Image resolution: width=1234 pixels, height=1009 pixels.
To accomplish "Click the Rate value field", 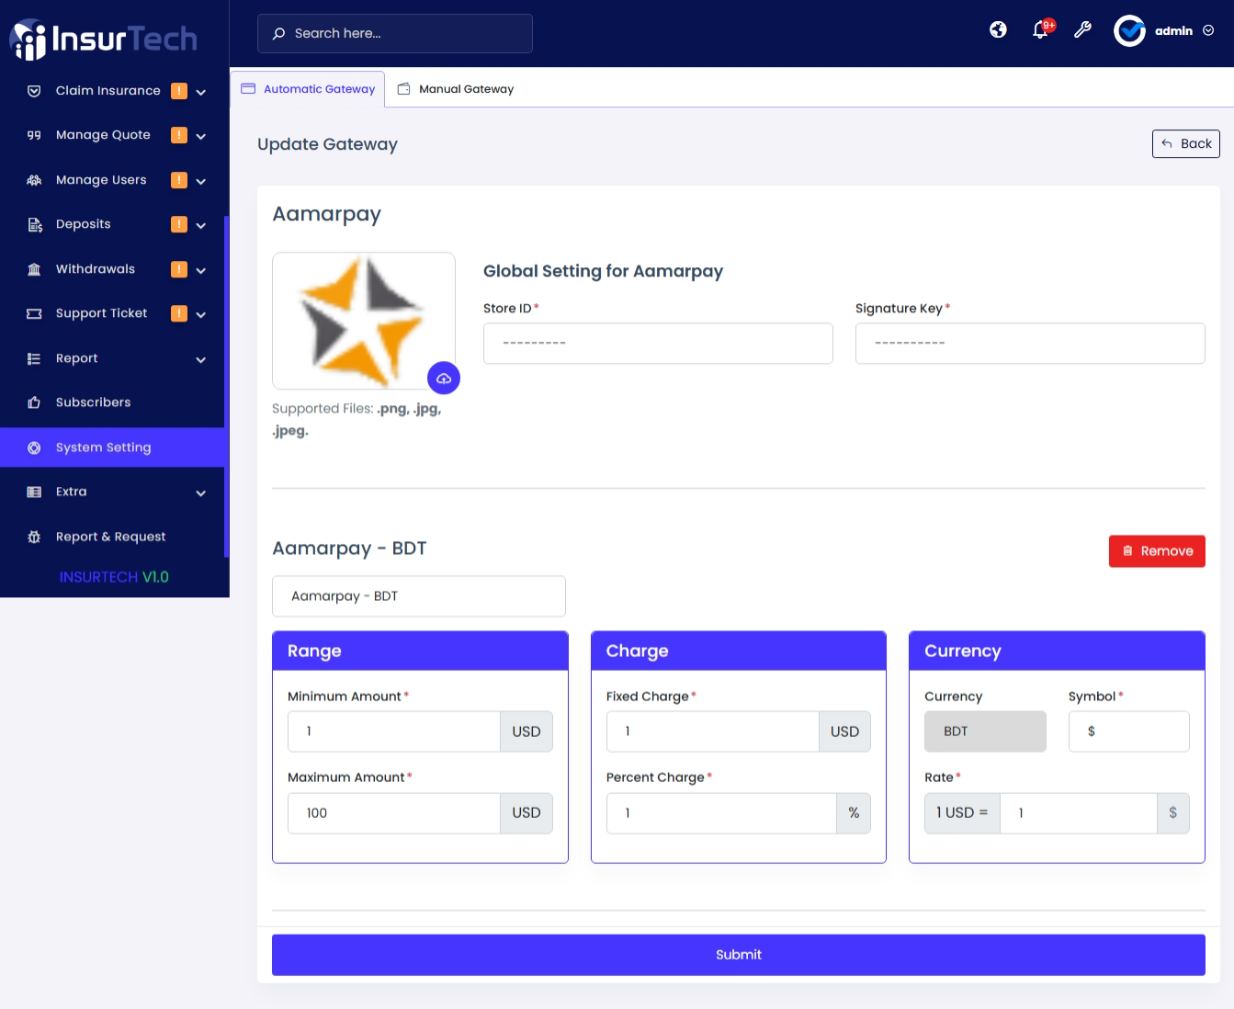I will [1078, 813].
